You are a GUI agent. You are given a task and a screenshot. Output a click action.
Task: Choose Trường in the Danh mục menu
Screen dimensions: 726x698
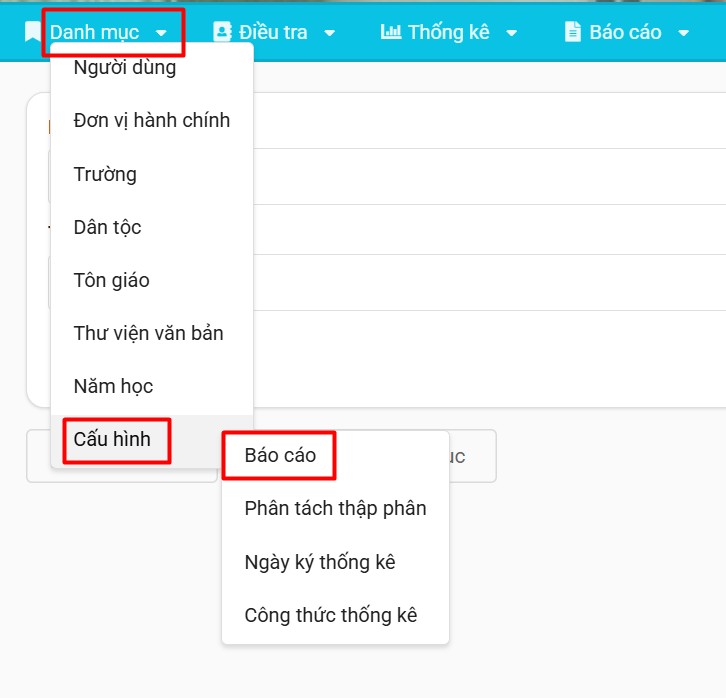105,174
